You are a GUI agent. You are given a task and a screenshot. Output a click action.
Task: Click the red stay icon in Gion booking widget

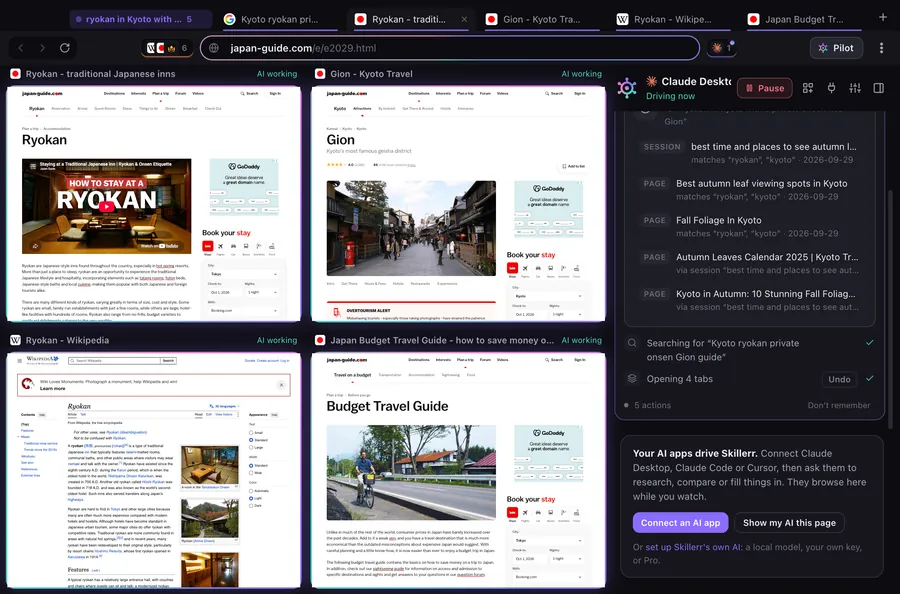[x=512, y=268]
